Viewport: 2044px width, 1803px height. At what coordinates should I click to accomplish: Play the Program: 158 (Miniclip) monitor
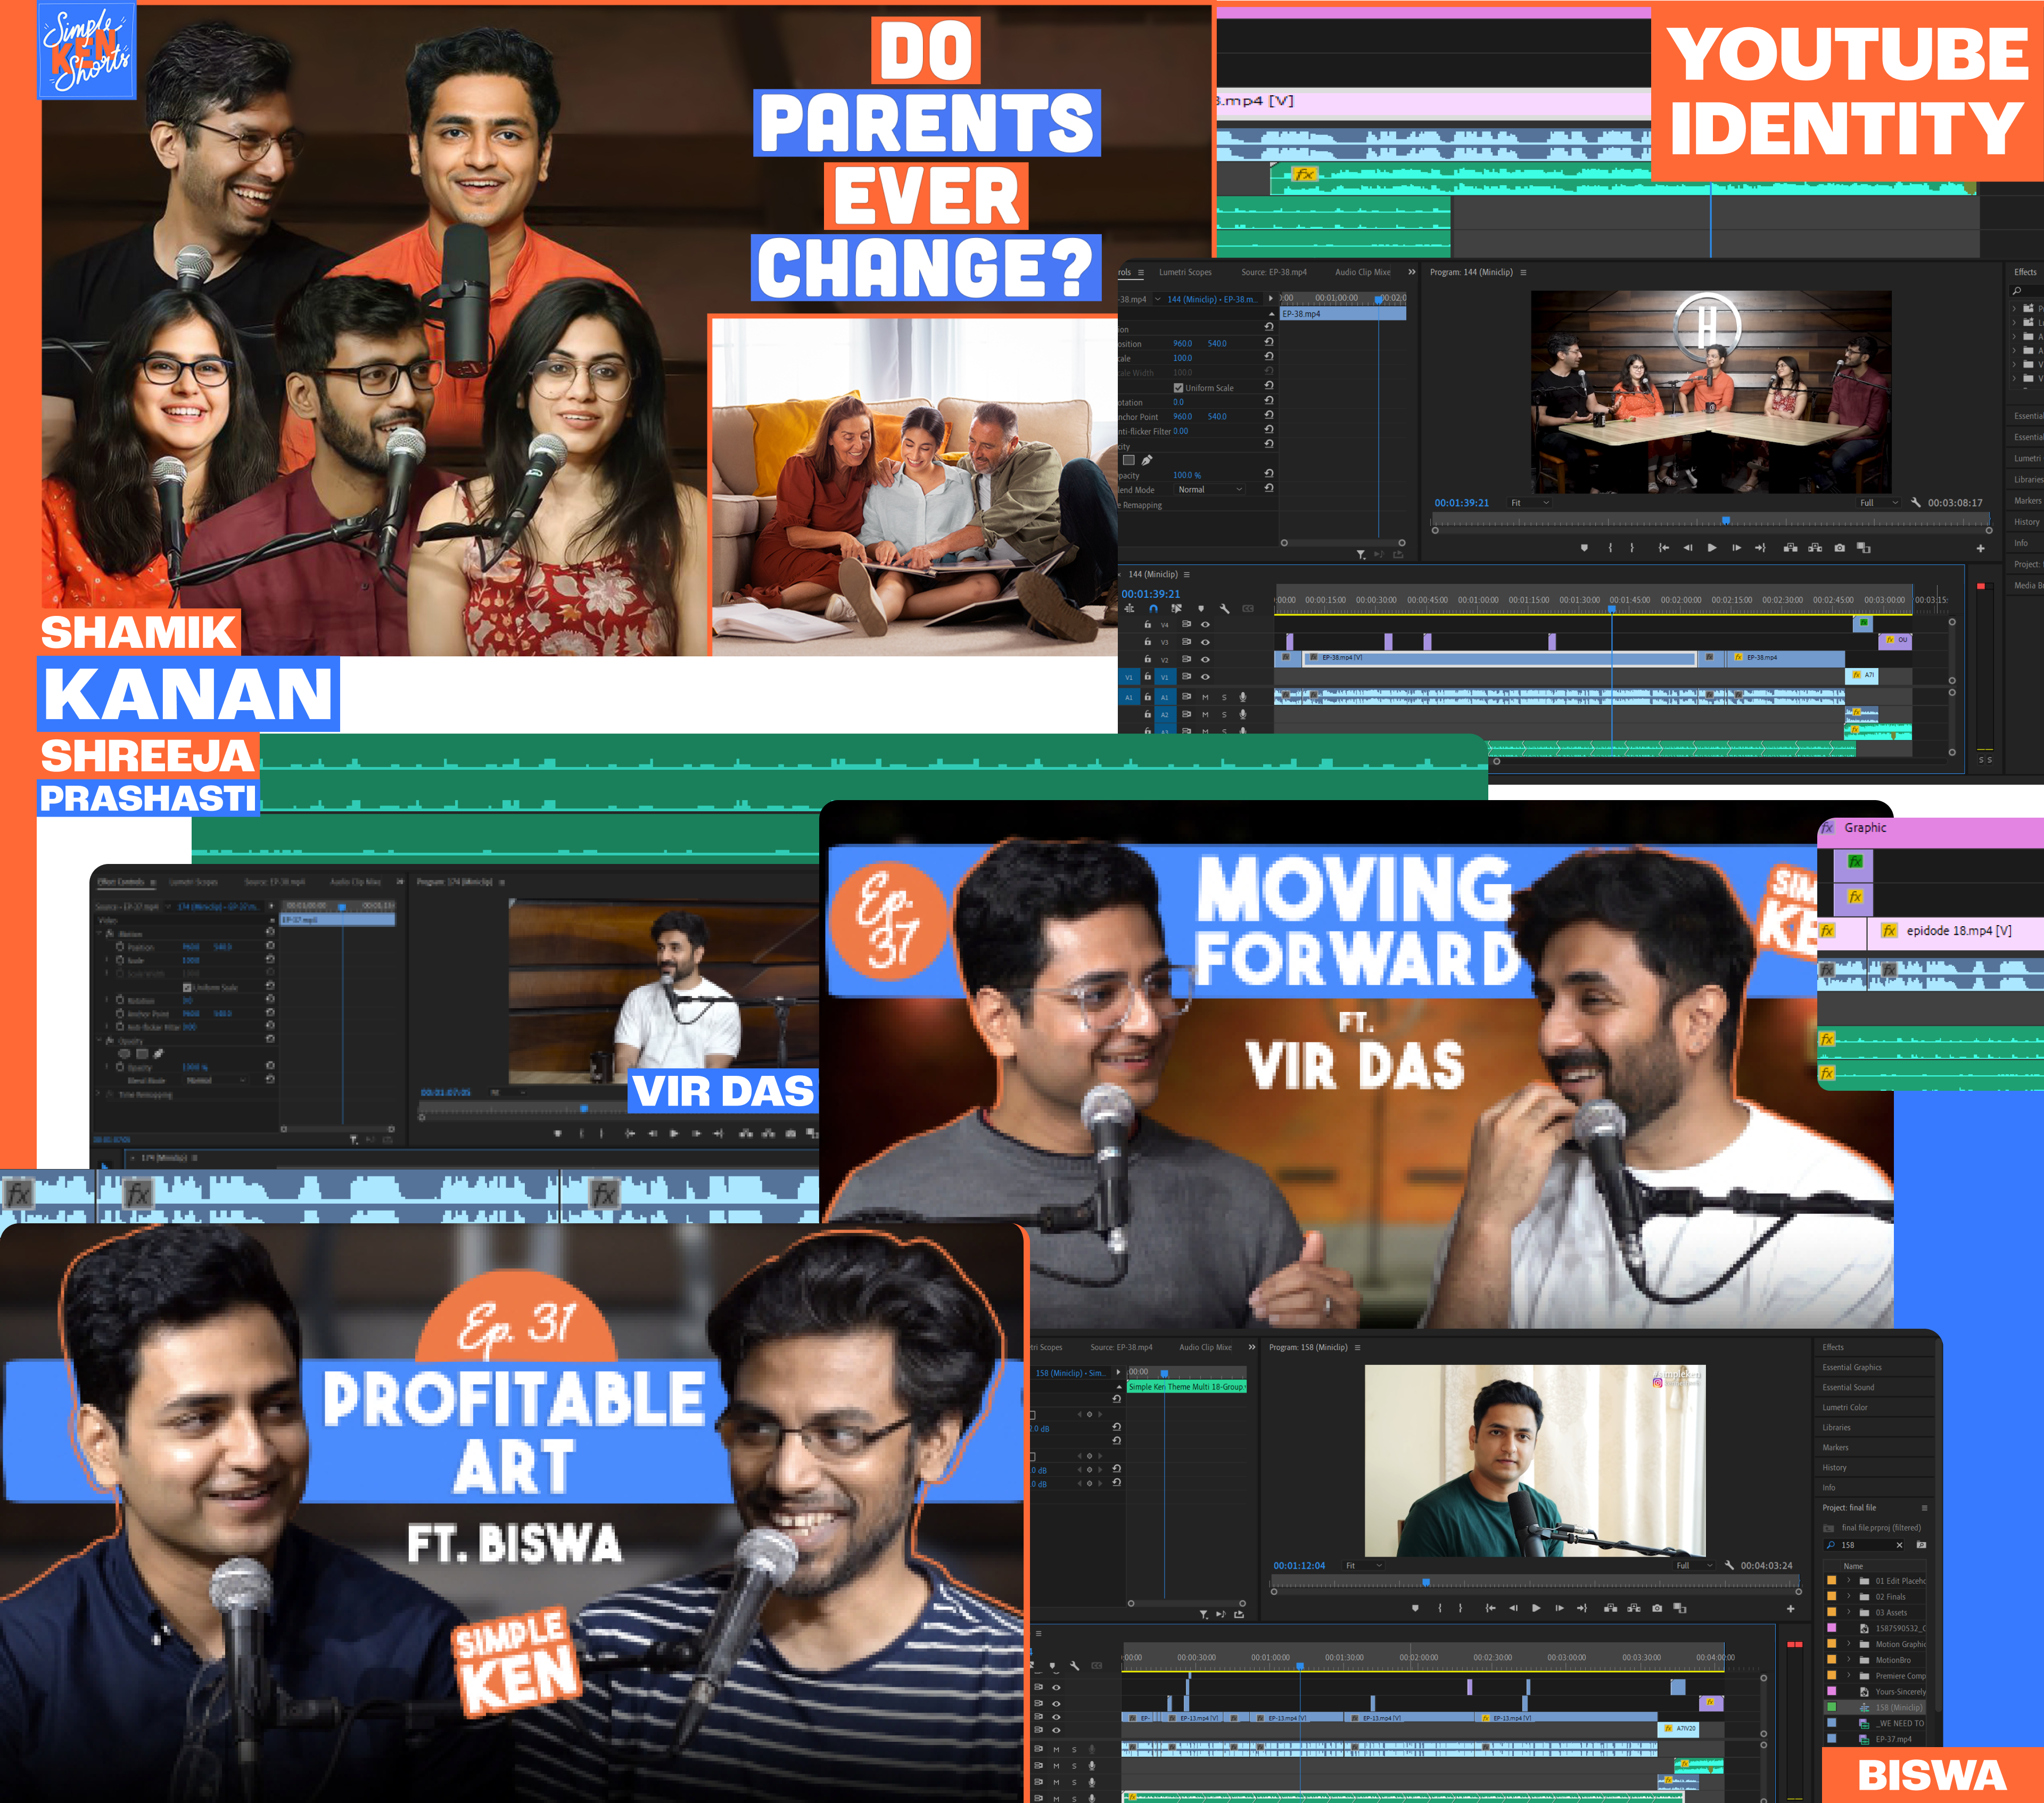[x=1536, y=1608]
